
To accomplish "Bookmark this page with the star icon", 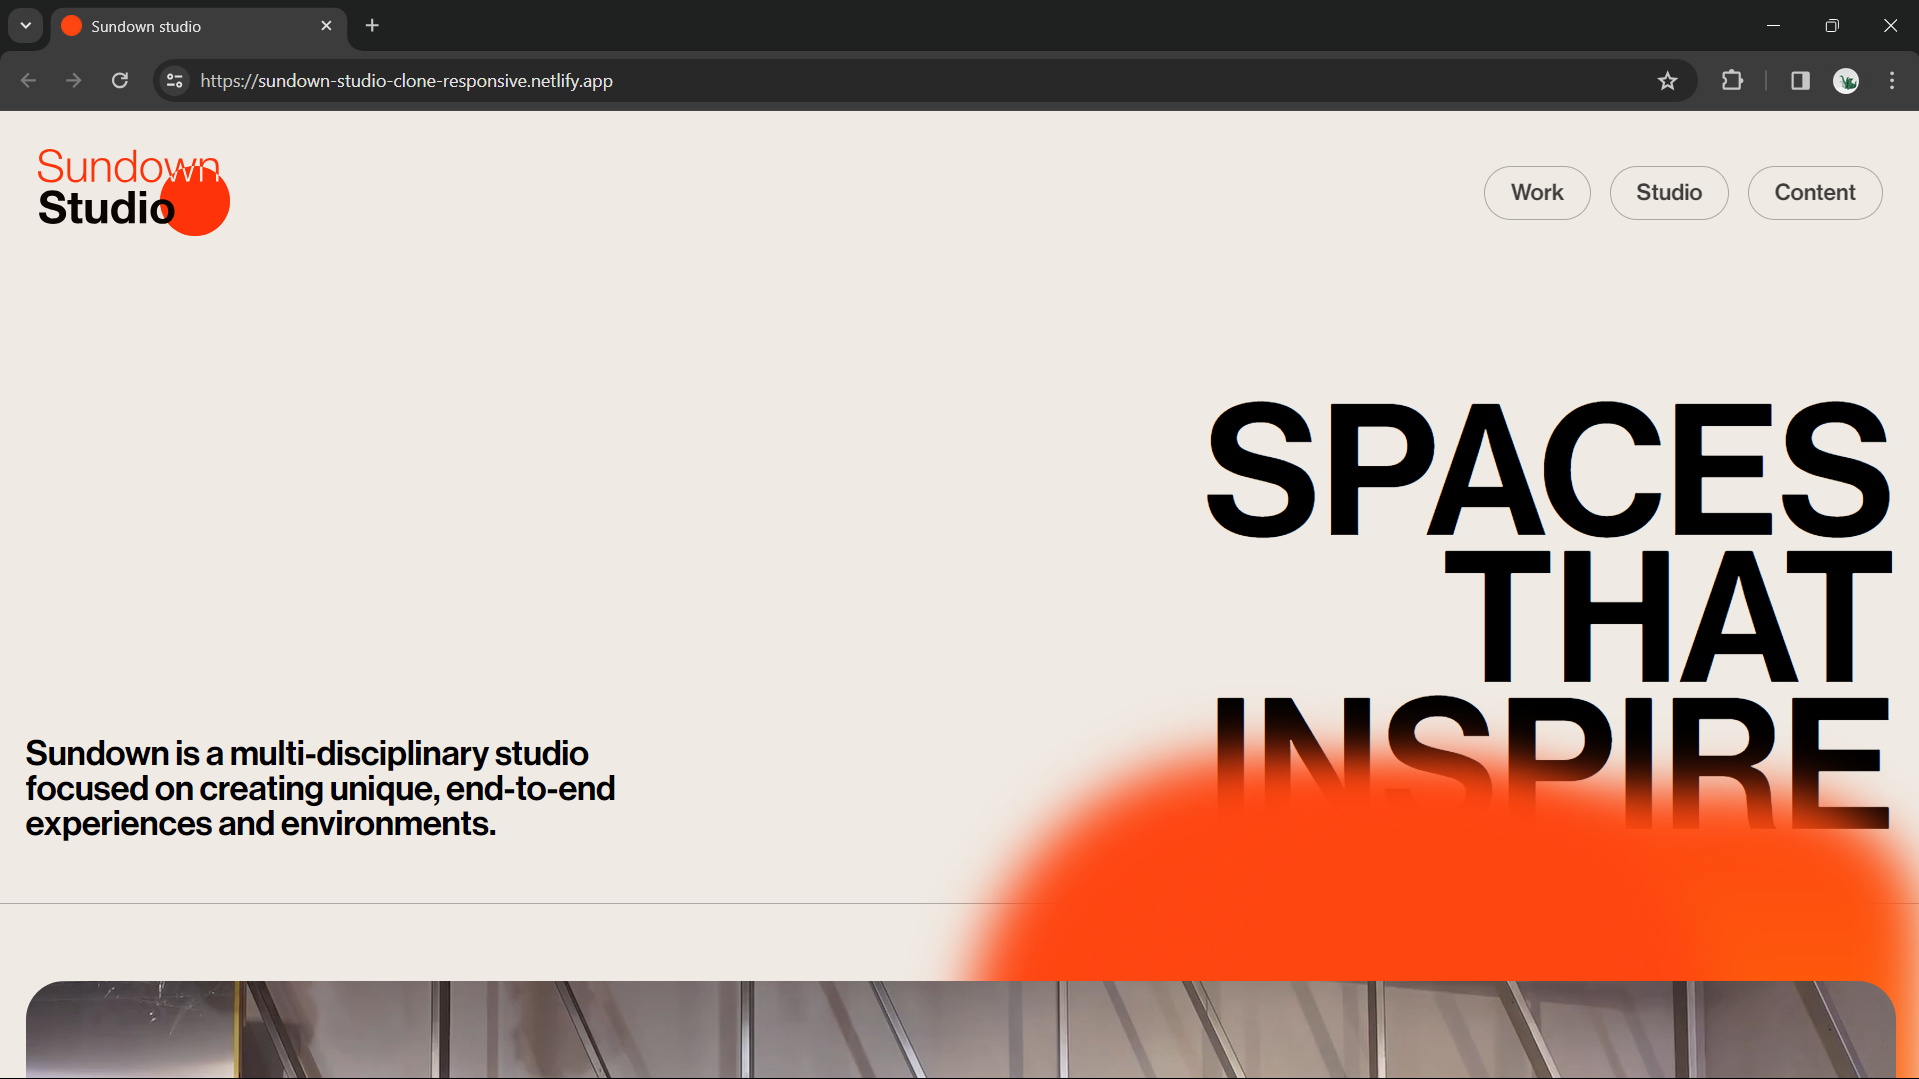I will click(x=1667, y=81).
